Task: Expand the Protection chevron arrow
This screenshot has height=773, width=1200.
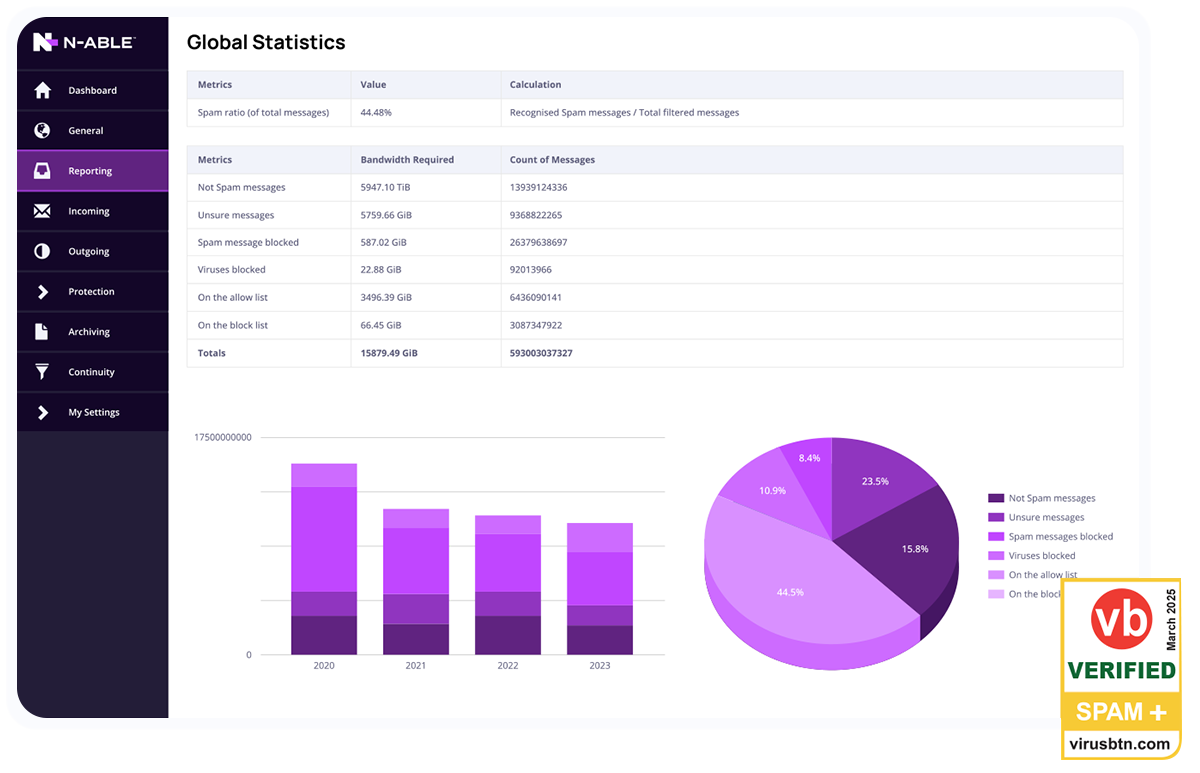Action: [x=42, y=292]
